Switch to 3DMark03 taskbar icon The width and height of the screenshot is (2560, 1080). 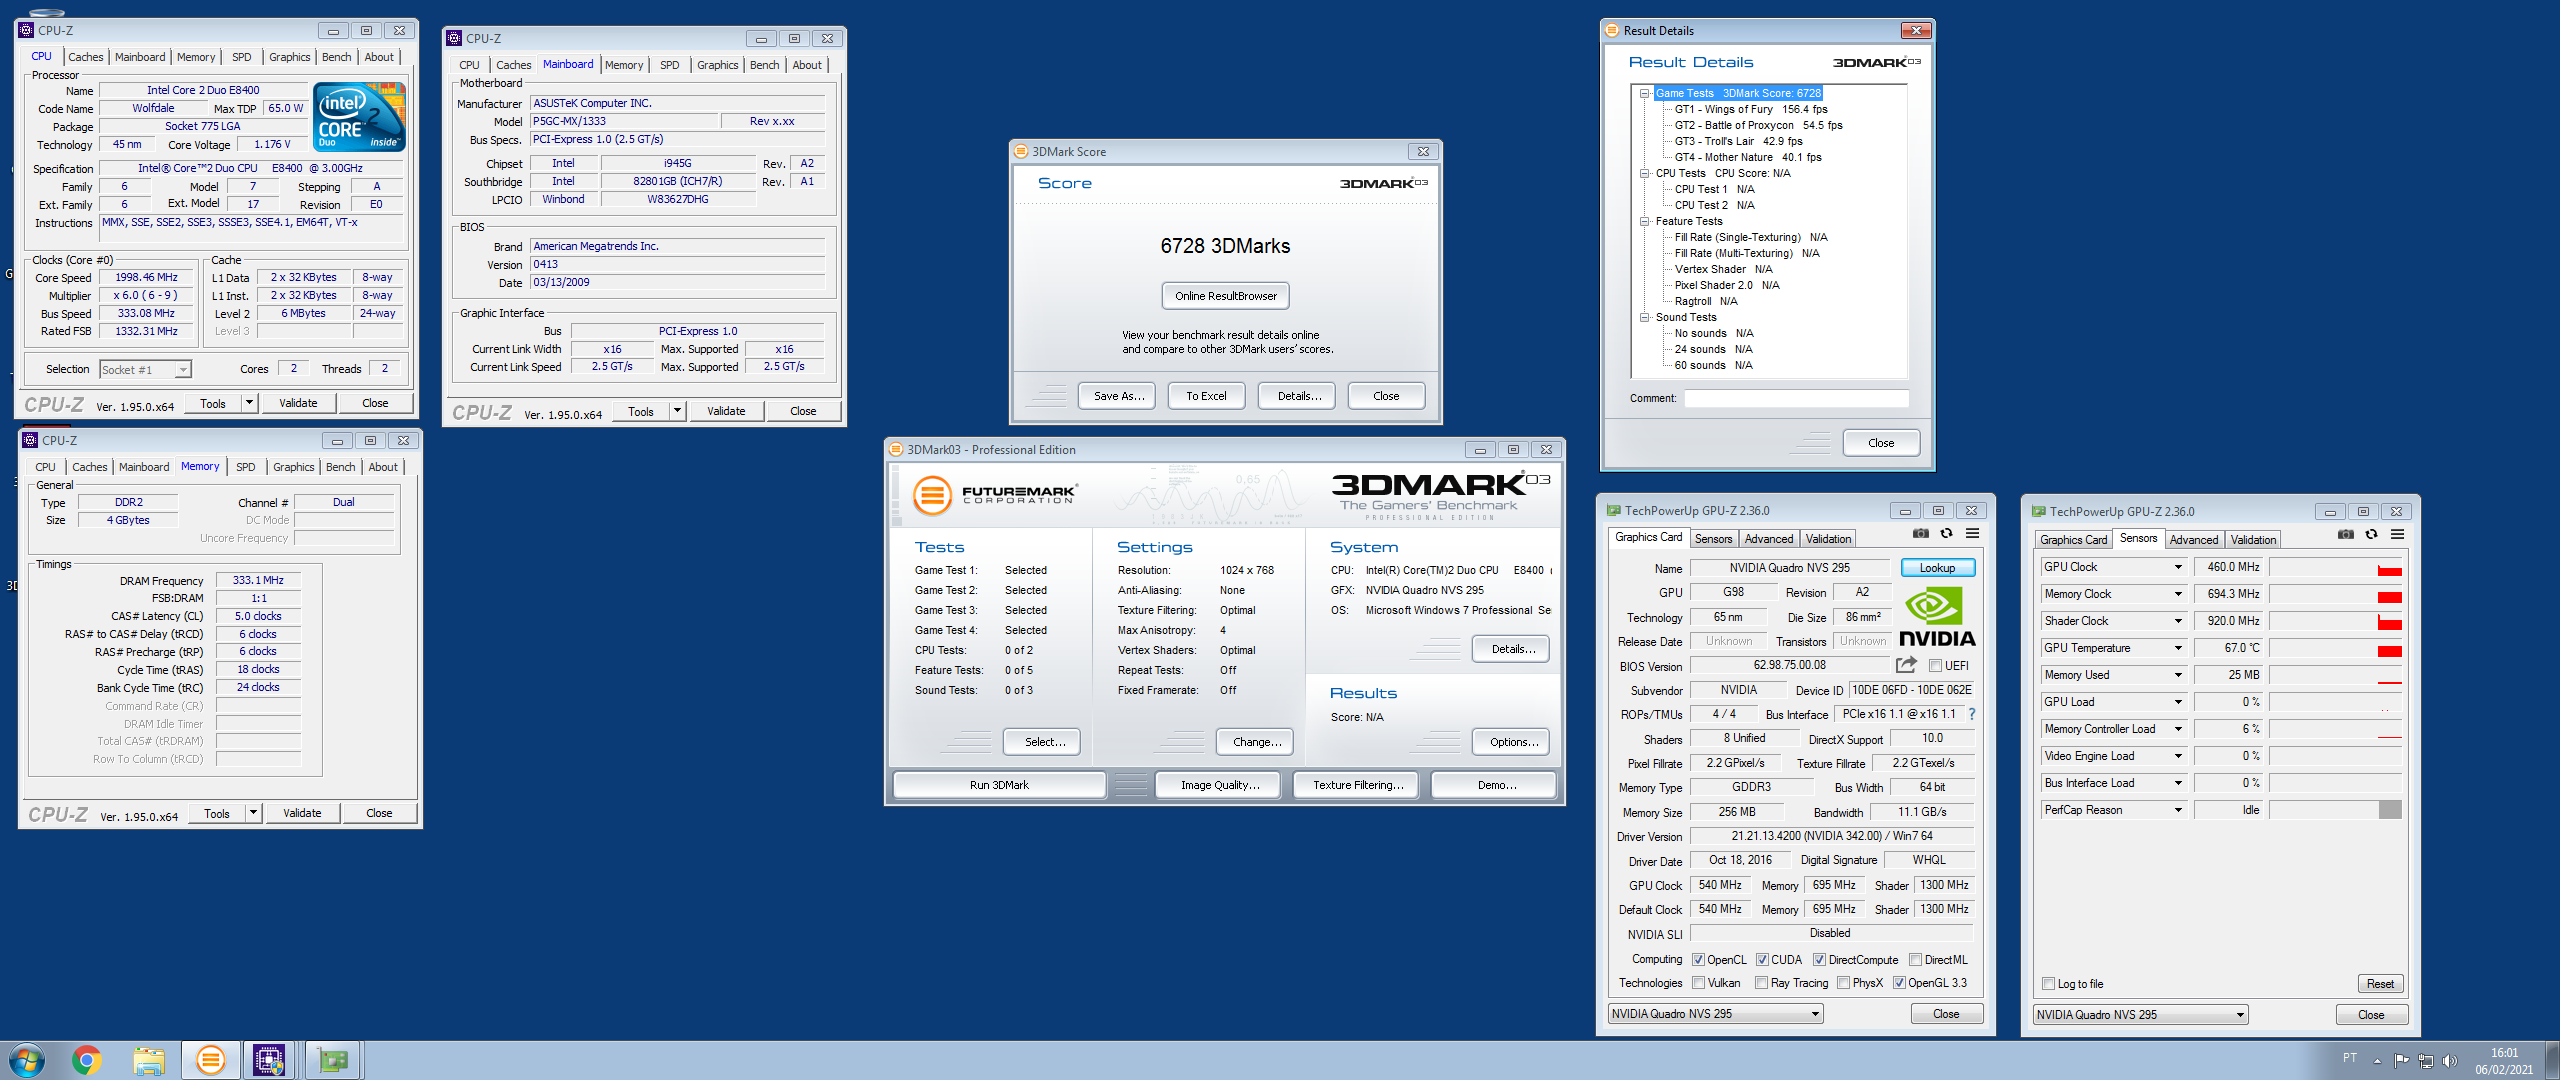pos(210,1060)
